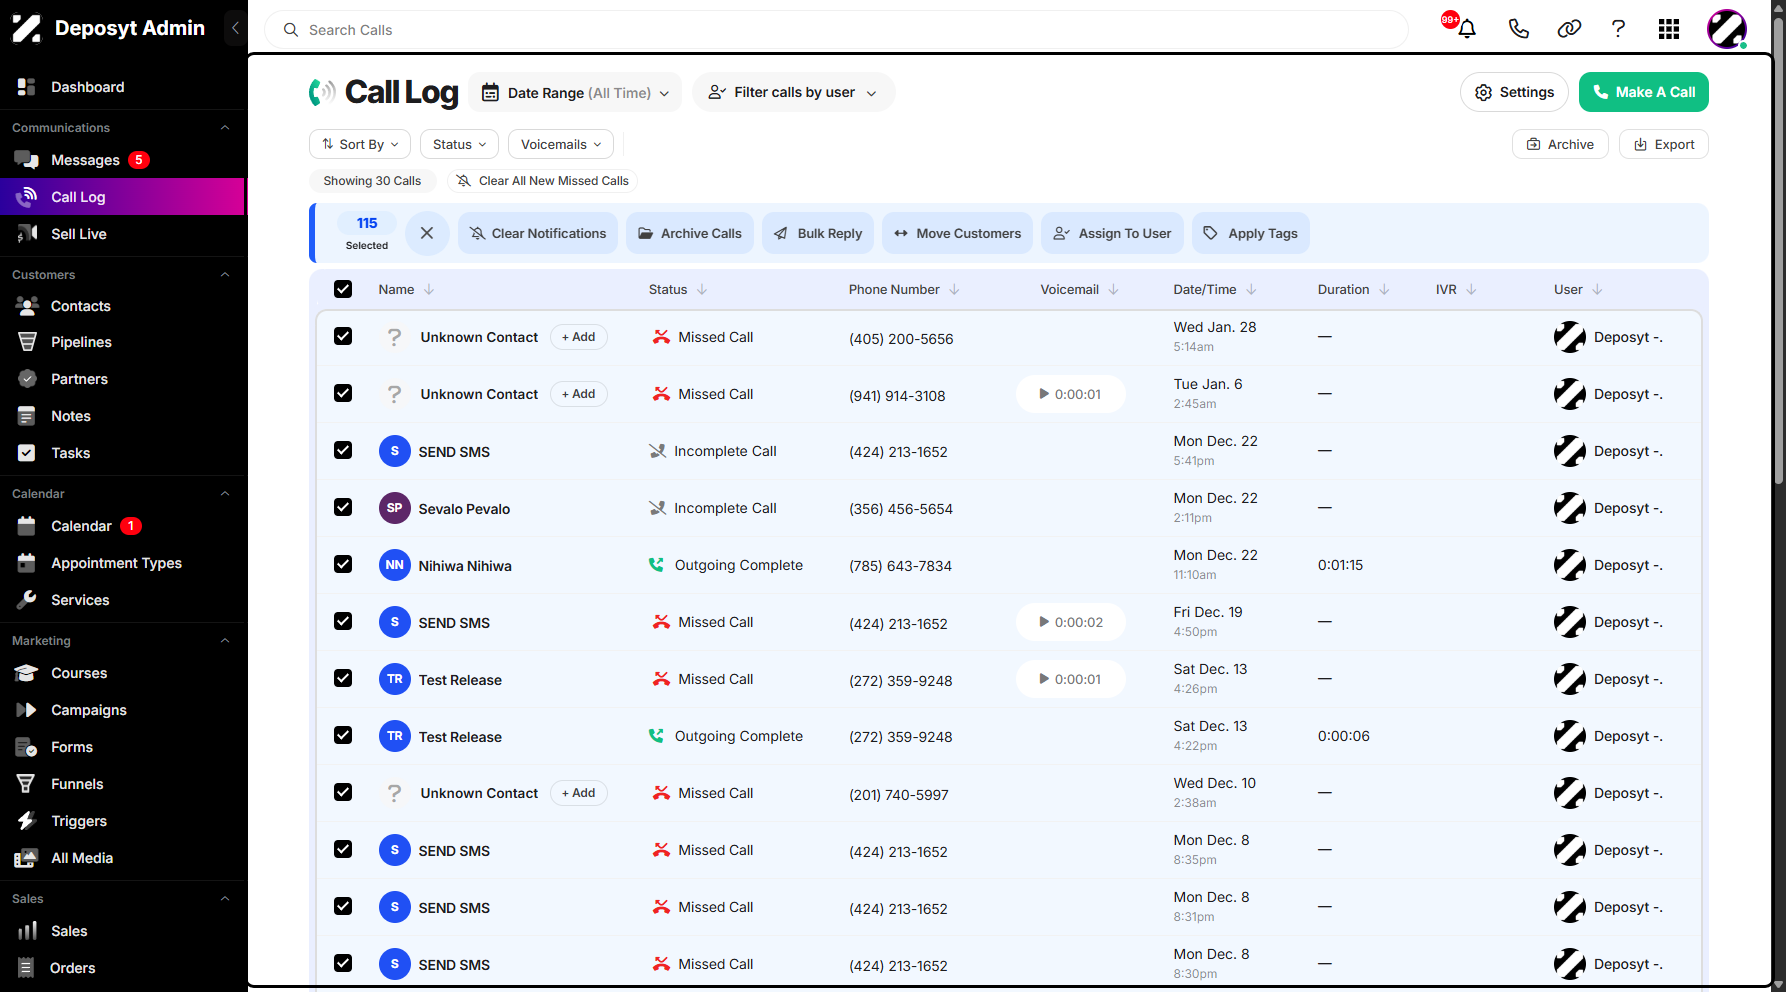Click the page vertical scrollbar

[x=1778, y=250]
